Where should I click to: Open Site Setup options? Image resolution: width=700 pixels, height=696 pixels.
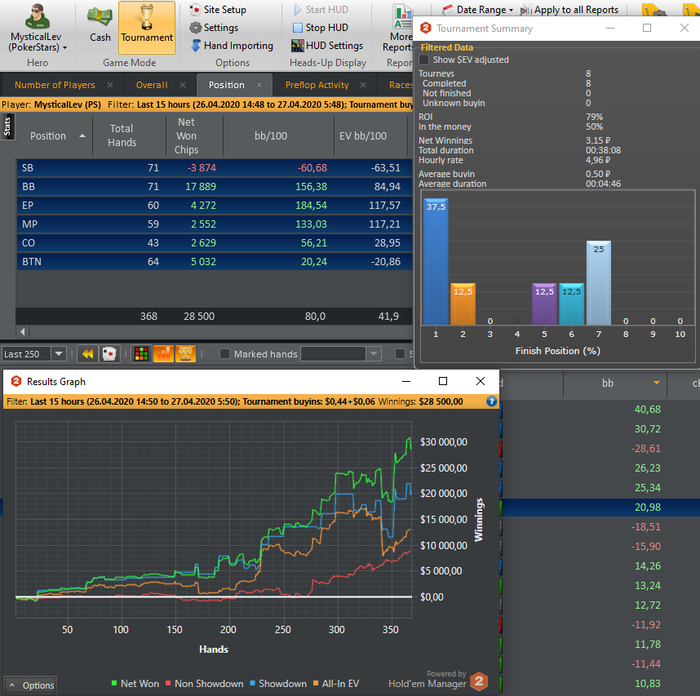(x=218, y=9)
